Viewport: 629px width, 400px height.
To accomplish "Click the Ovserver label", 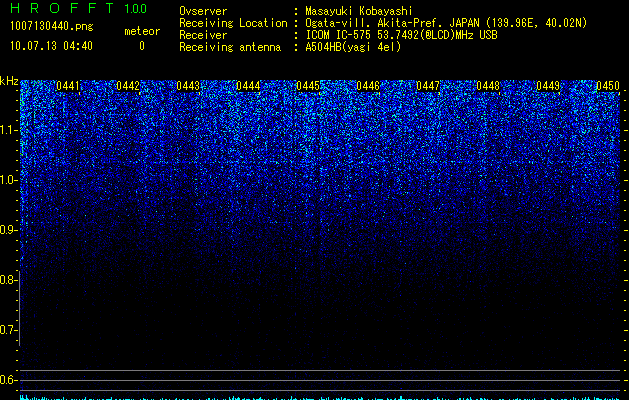I will click(x=203, y=11).
